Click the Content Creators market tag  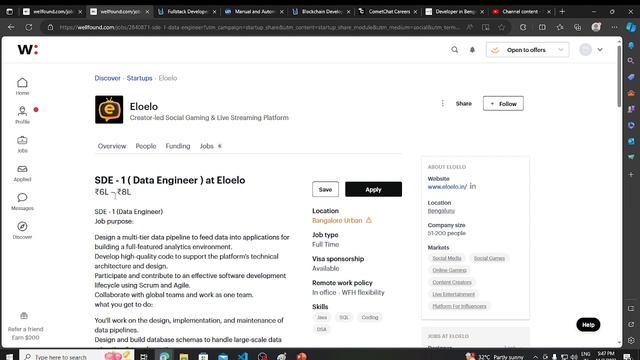tap(452, 282)
